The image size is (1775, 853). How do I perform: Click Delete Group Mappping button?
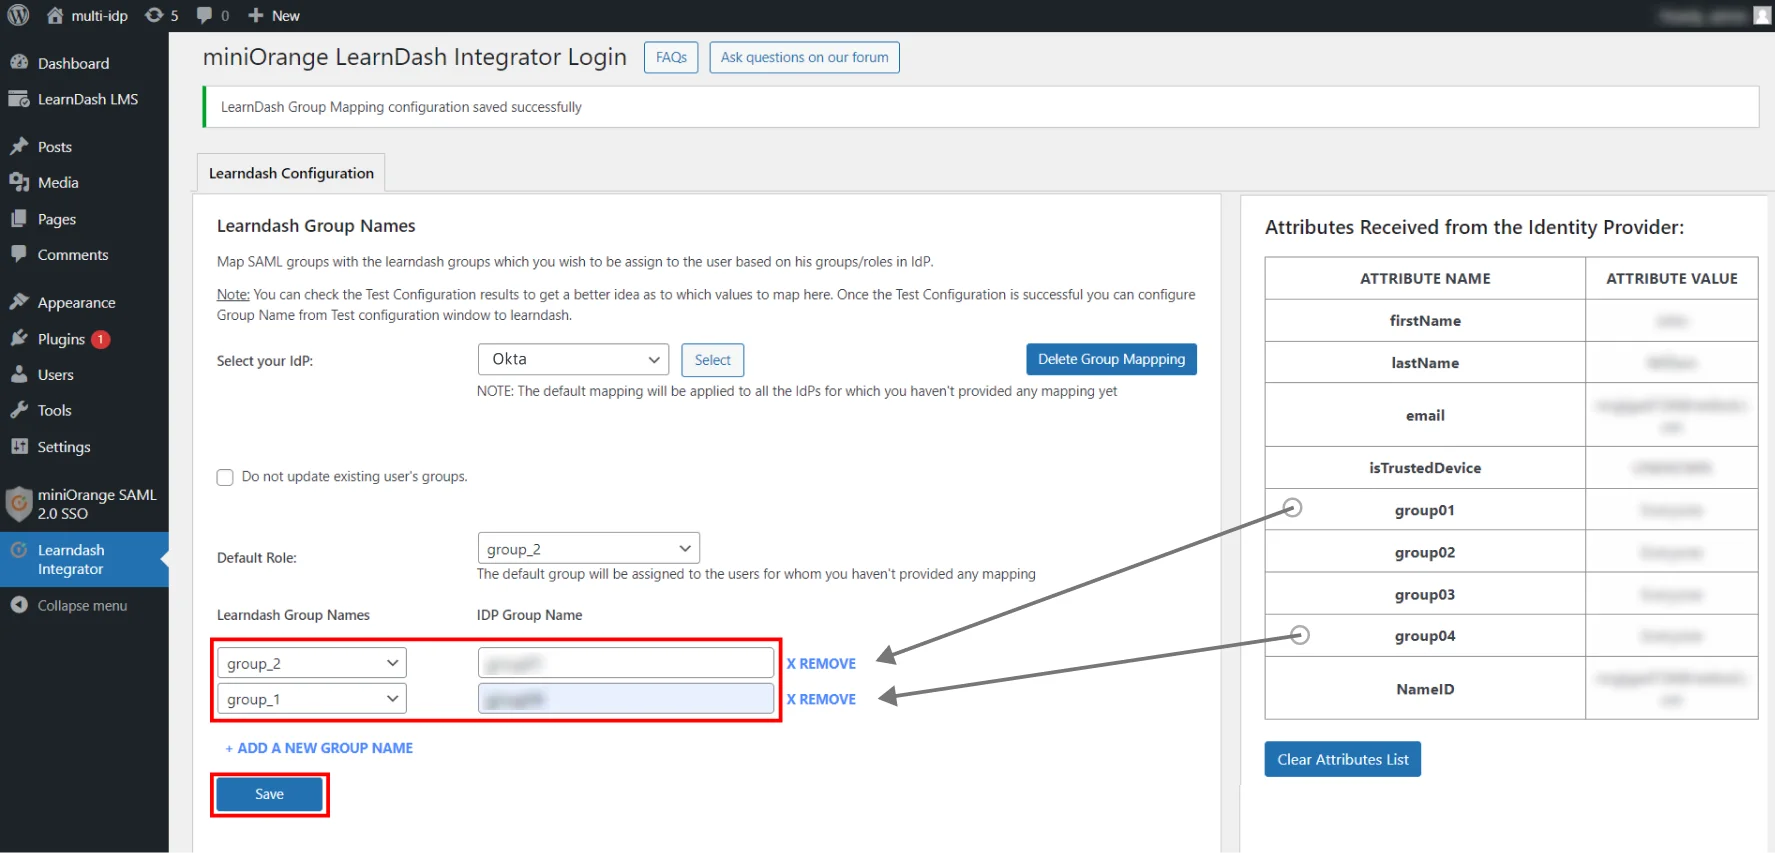[1111, 359]
